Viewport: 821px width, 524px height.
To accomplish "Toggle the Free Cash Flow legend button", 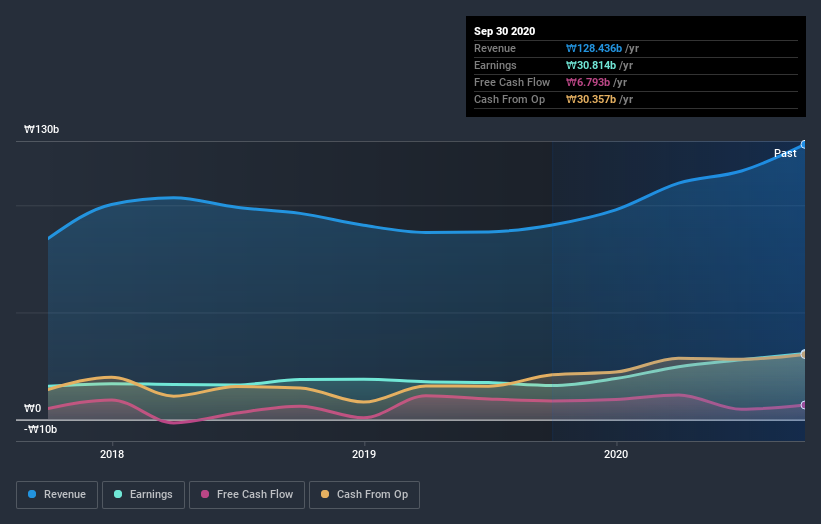I will (x=247, y=495).
